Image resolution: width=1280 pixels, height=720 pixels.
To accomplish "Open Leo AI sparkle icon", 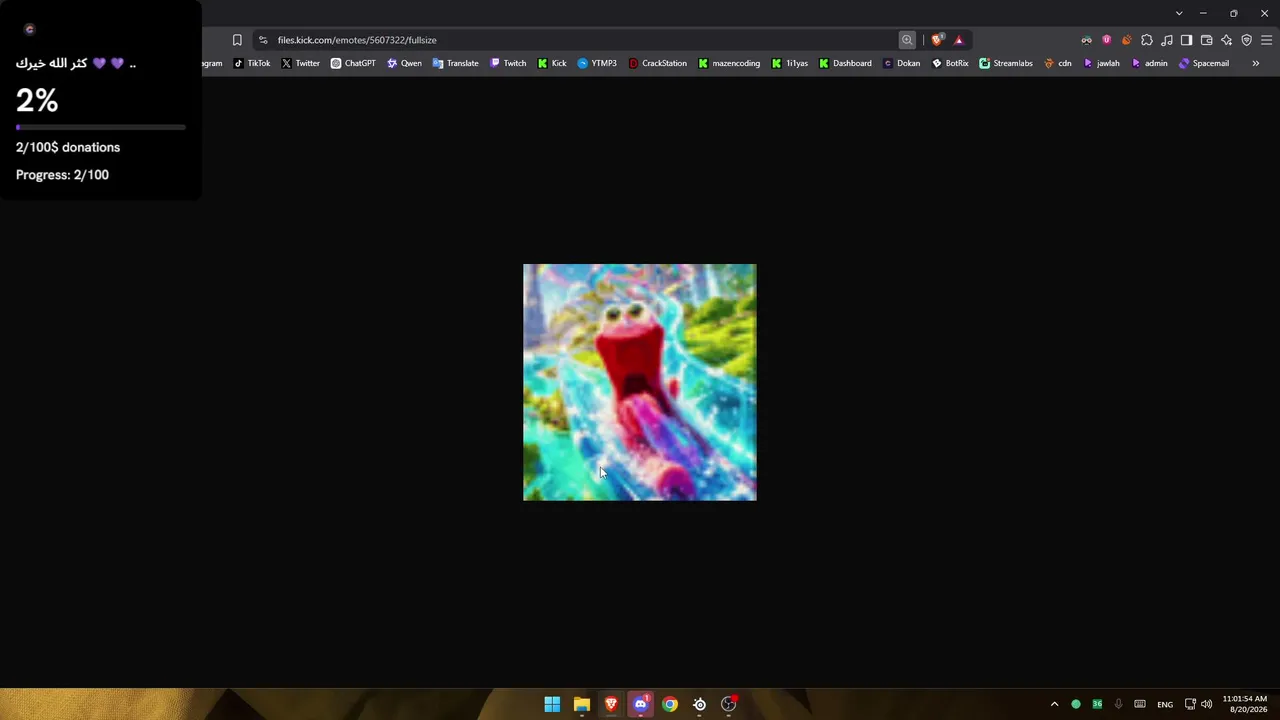I will point(1227,40).
